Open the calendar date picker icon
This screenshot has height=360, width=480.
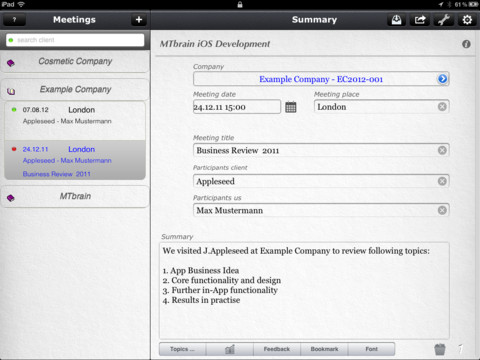coord(291,107)
